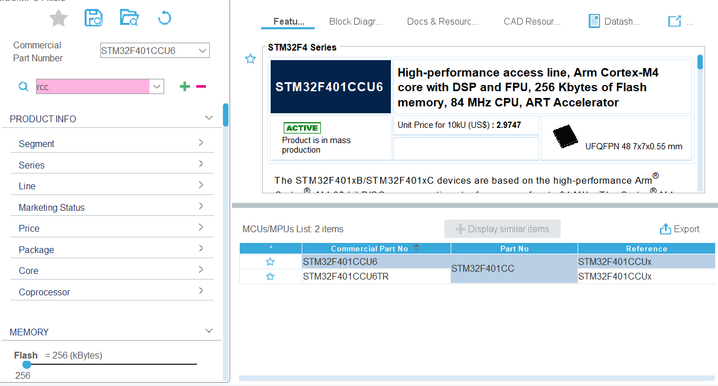The image size is (718, 386).
Task: Open the load saved search folder icon
Action: [x=129, y=18]
